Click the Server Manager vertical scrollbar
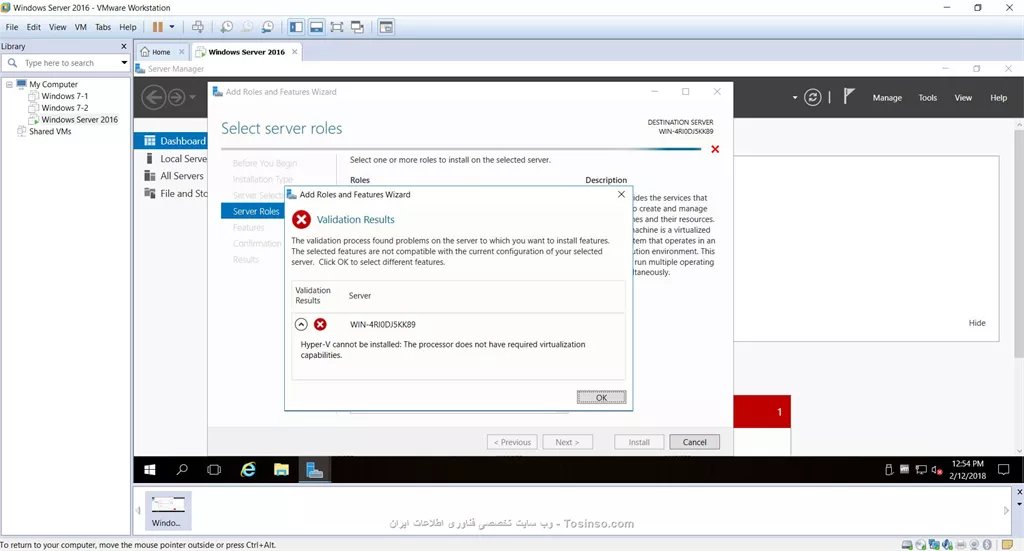 1019,242
